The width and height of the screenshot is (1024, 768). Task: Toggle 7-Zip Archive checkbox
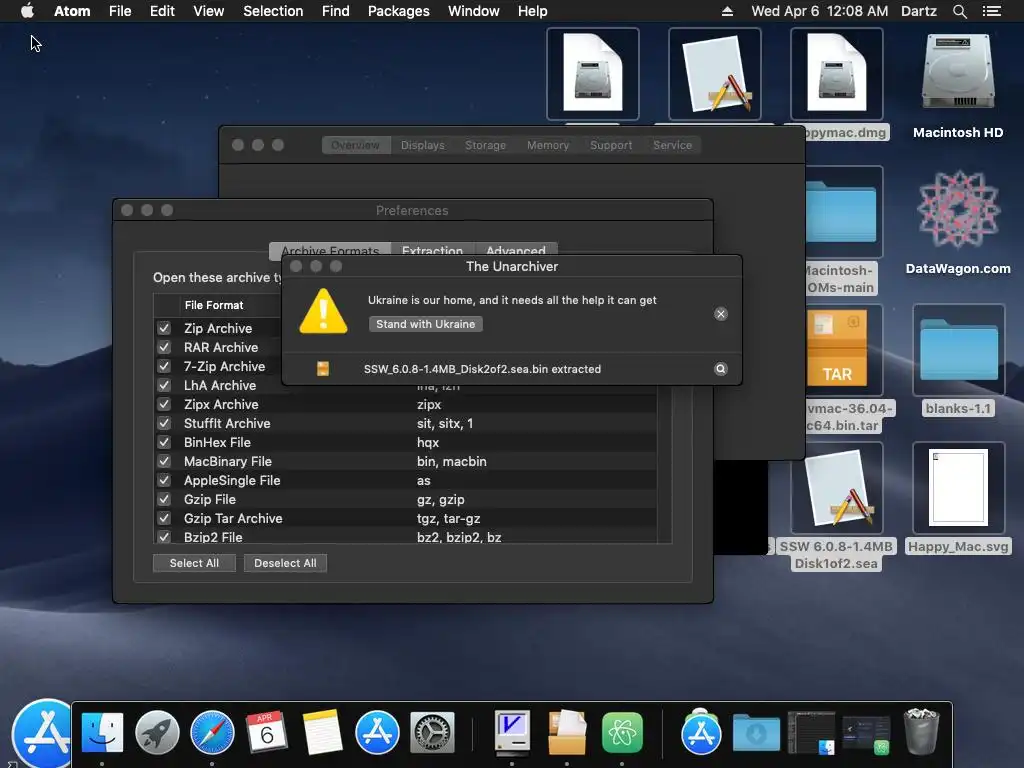click(164, 366)
